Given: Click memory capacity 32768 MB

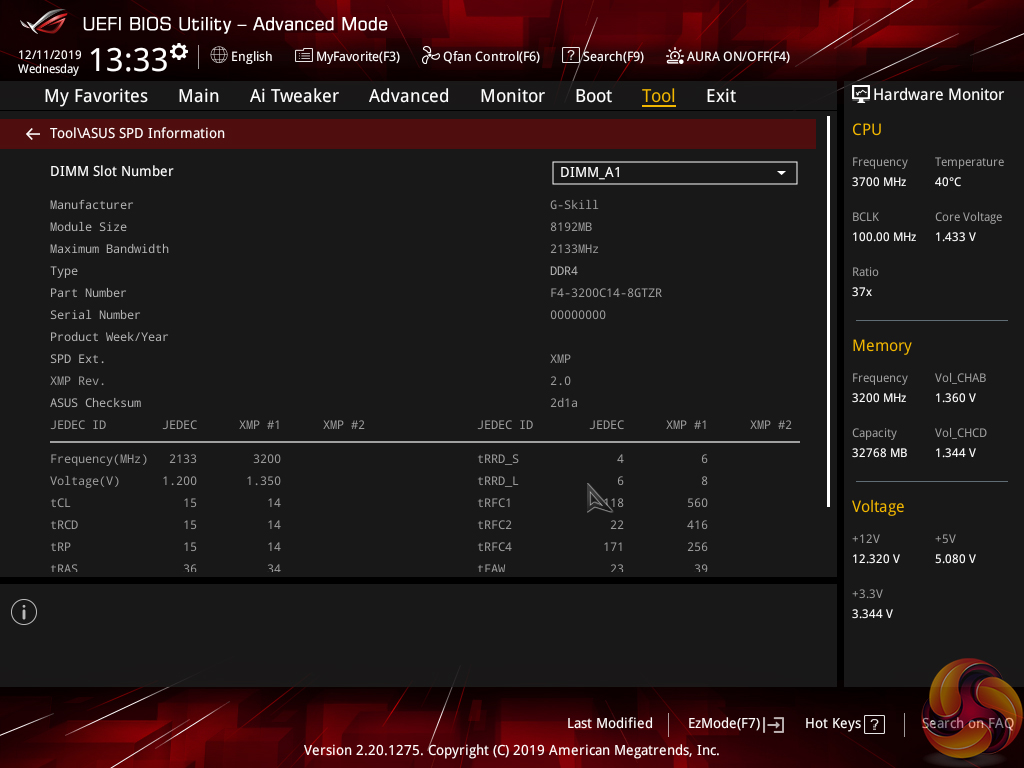Looking at the screenshot, I should [x=879, y=453].
